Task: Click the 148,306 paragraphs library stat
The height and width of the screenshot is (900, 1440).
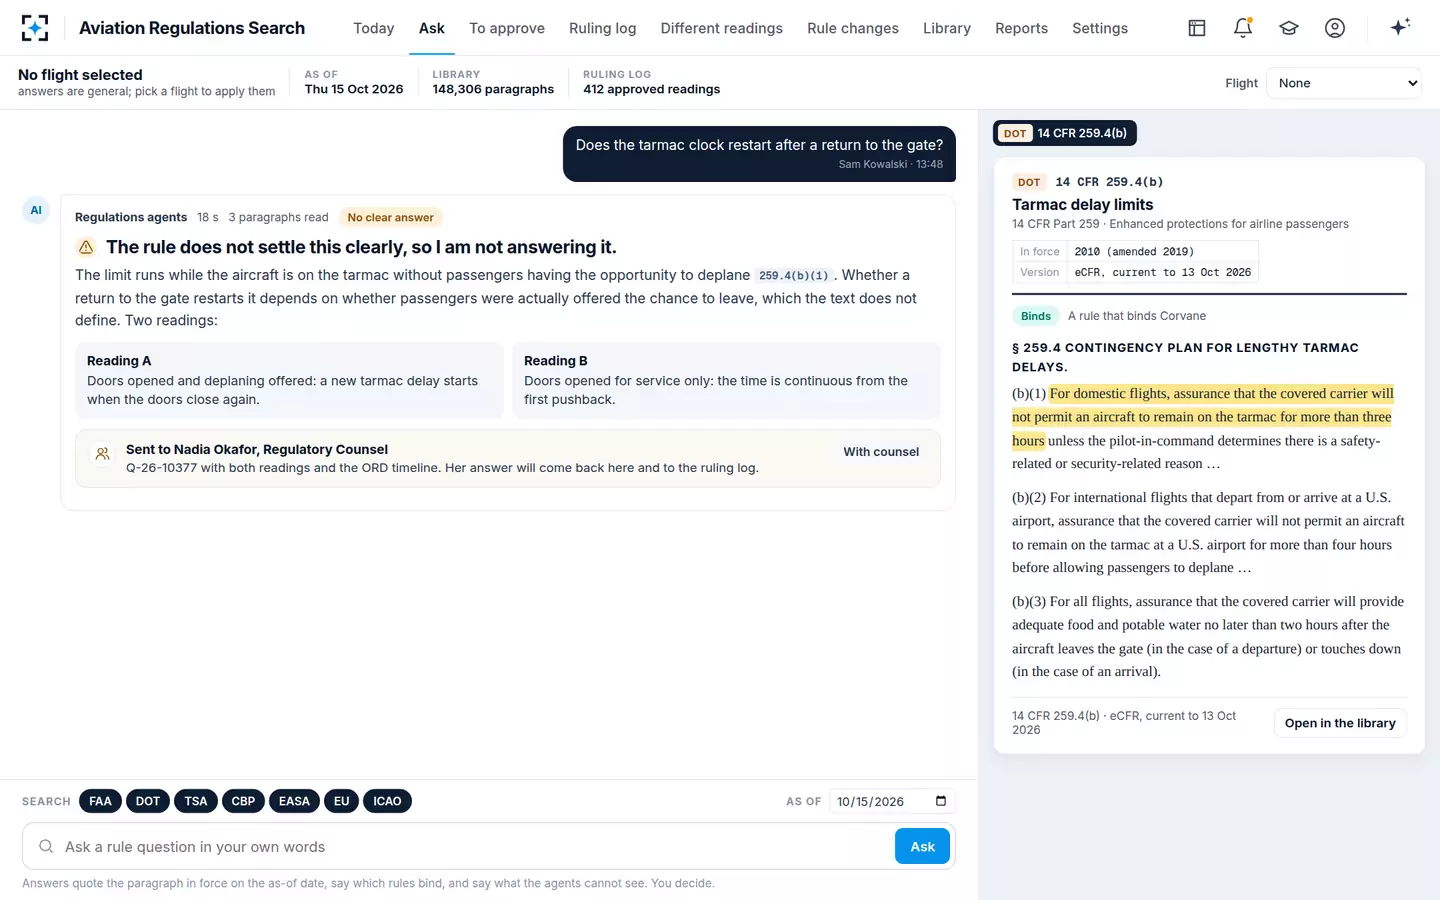Action: click(x=493, y=89)
